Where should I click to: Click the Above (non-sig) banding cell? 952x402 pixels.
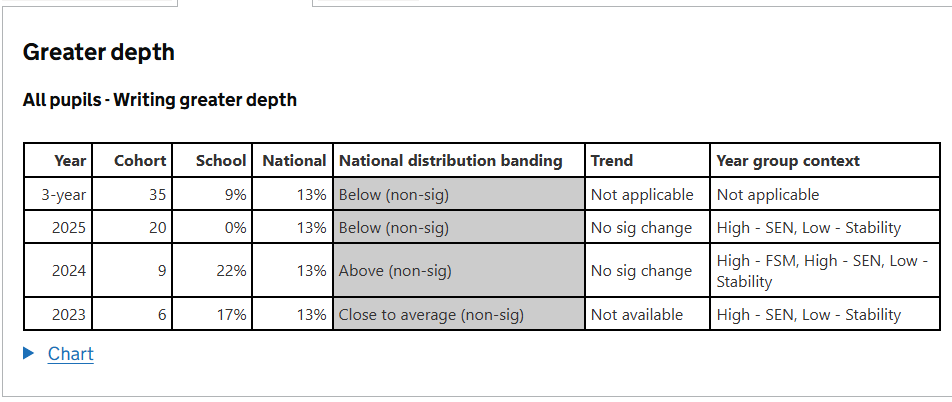(395, 271)
